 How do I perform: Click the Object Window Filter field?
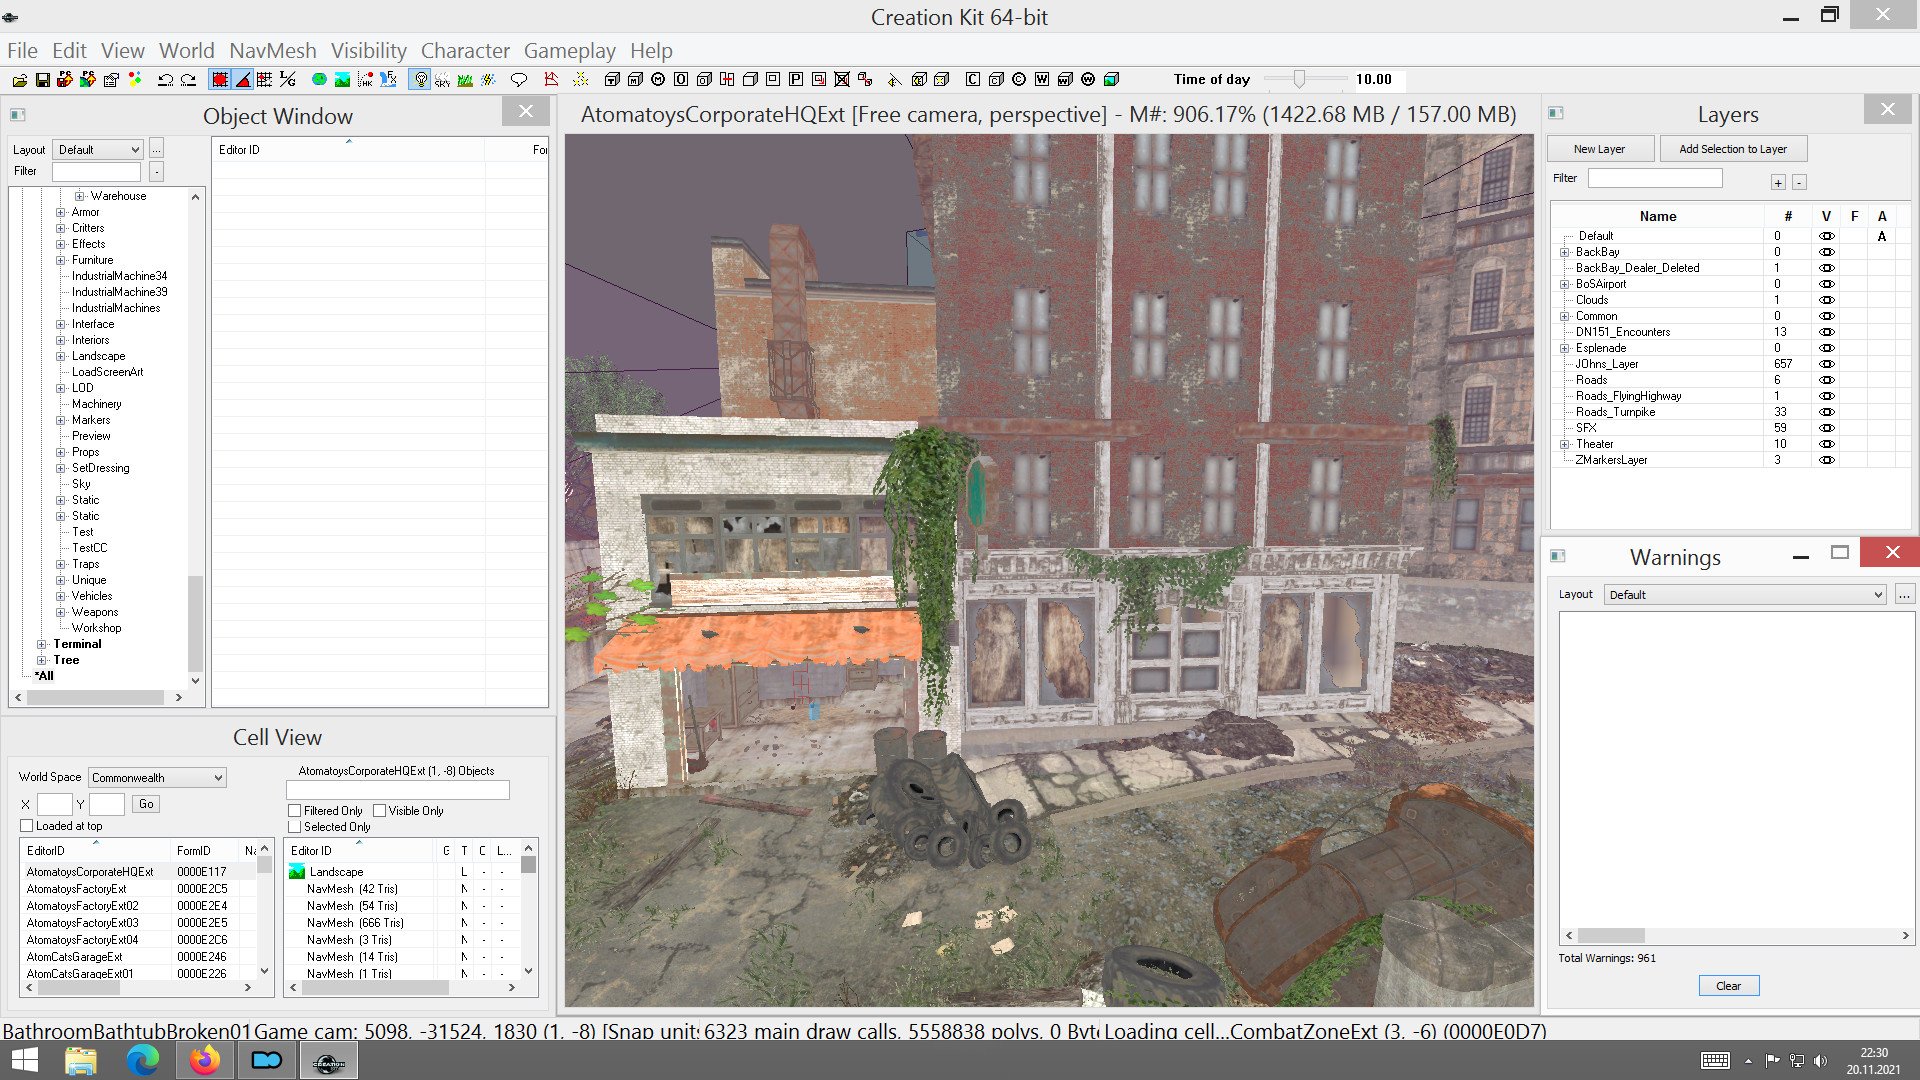click(x=96, y=172)
